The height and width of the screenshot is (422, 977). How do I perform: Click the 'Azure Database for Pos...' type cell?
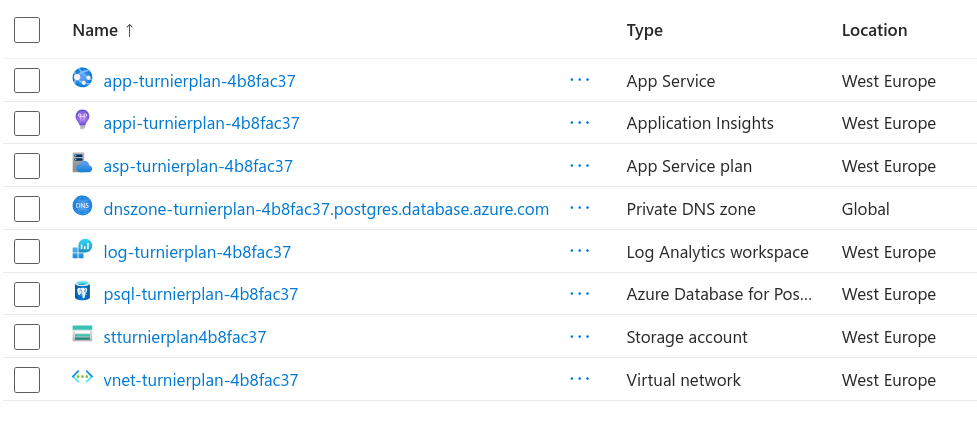coord(719,294)
